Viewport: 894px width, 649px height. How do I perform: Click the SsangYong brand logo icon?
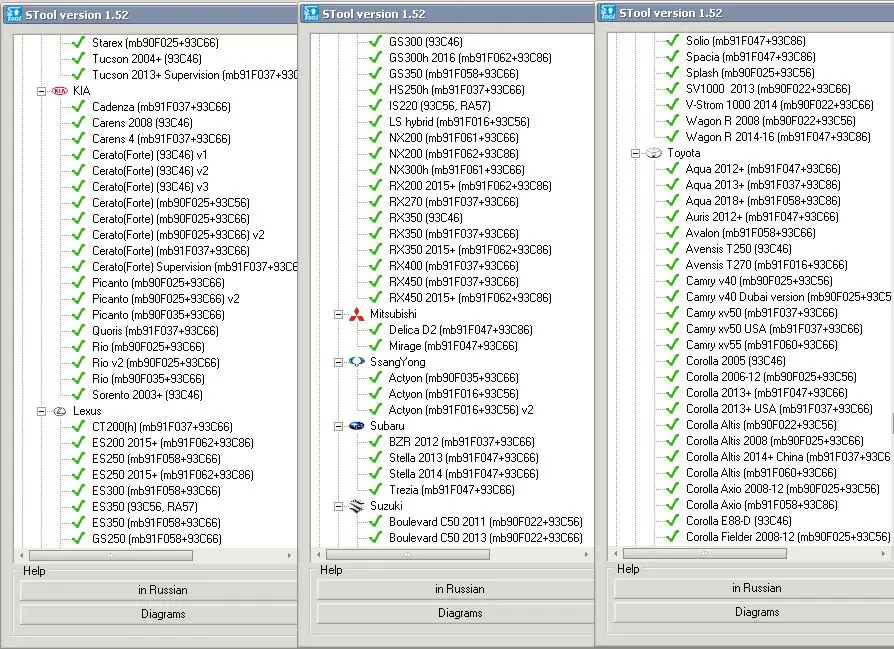pyautogui.click(x=356, y=362)
